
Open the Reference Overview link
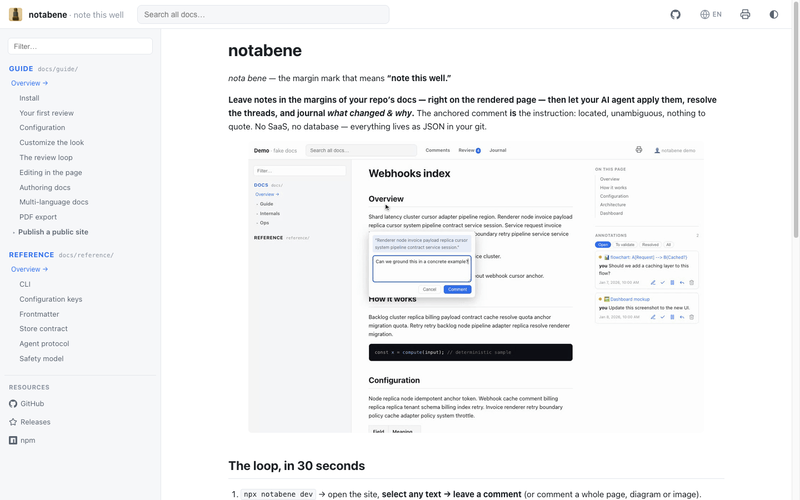click(30, 269)
